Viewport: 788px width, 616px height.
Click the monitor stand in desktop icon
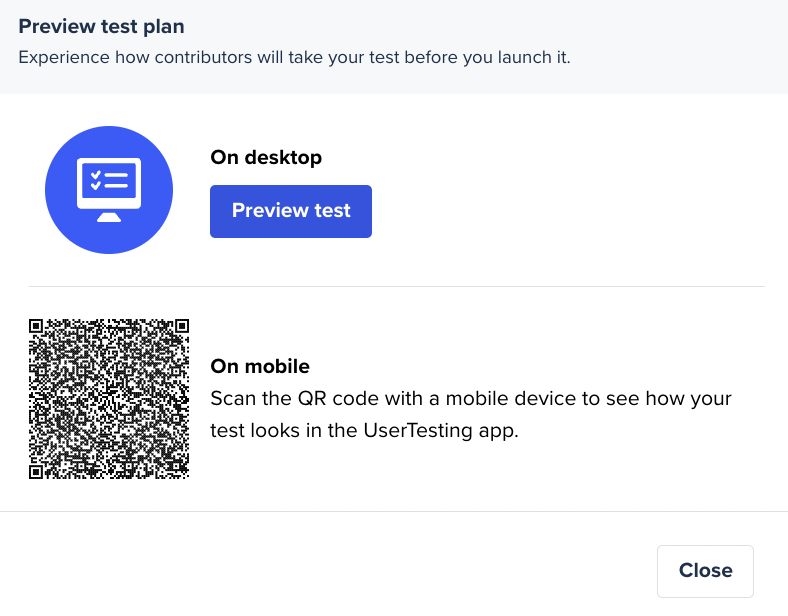(x=109, y=217)
